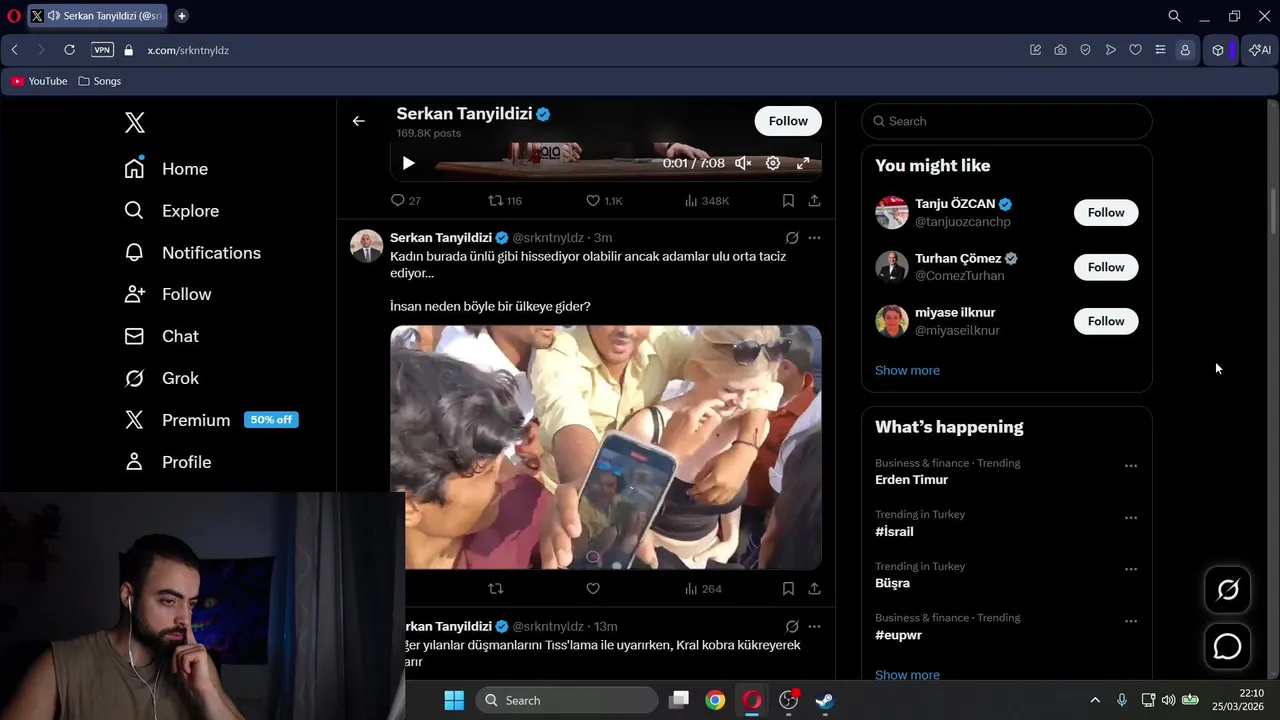Viewport: 1280px width, 720px height.
Task: Open the floating Grok button
Action: click(1227, 590)
